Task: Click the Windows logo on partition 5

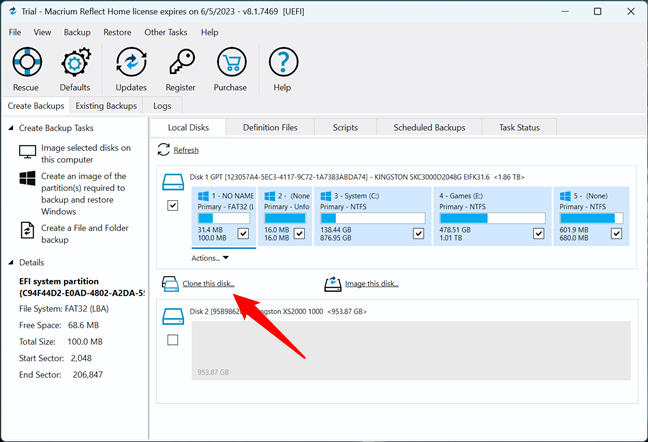Action: point(565,196)
